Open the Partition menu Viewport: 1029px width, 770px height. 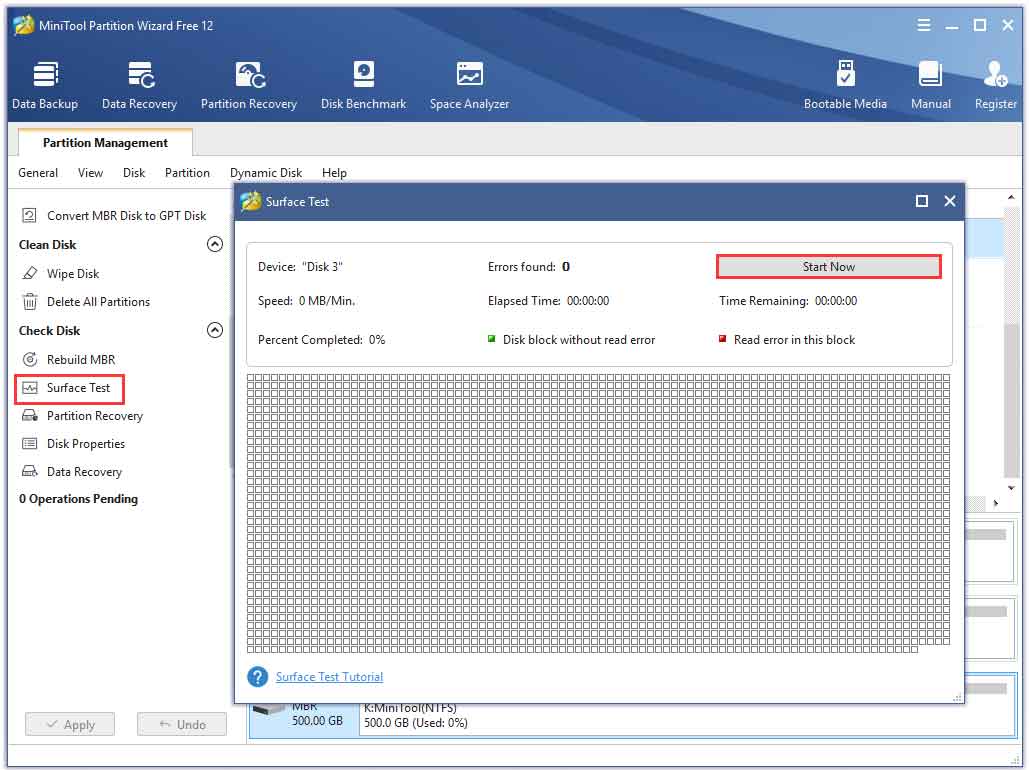coord(187,173)
